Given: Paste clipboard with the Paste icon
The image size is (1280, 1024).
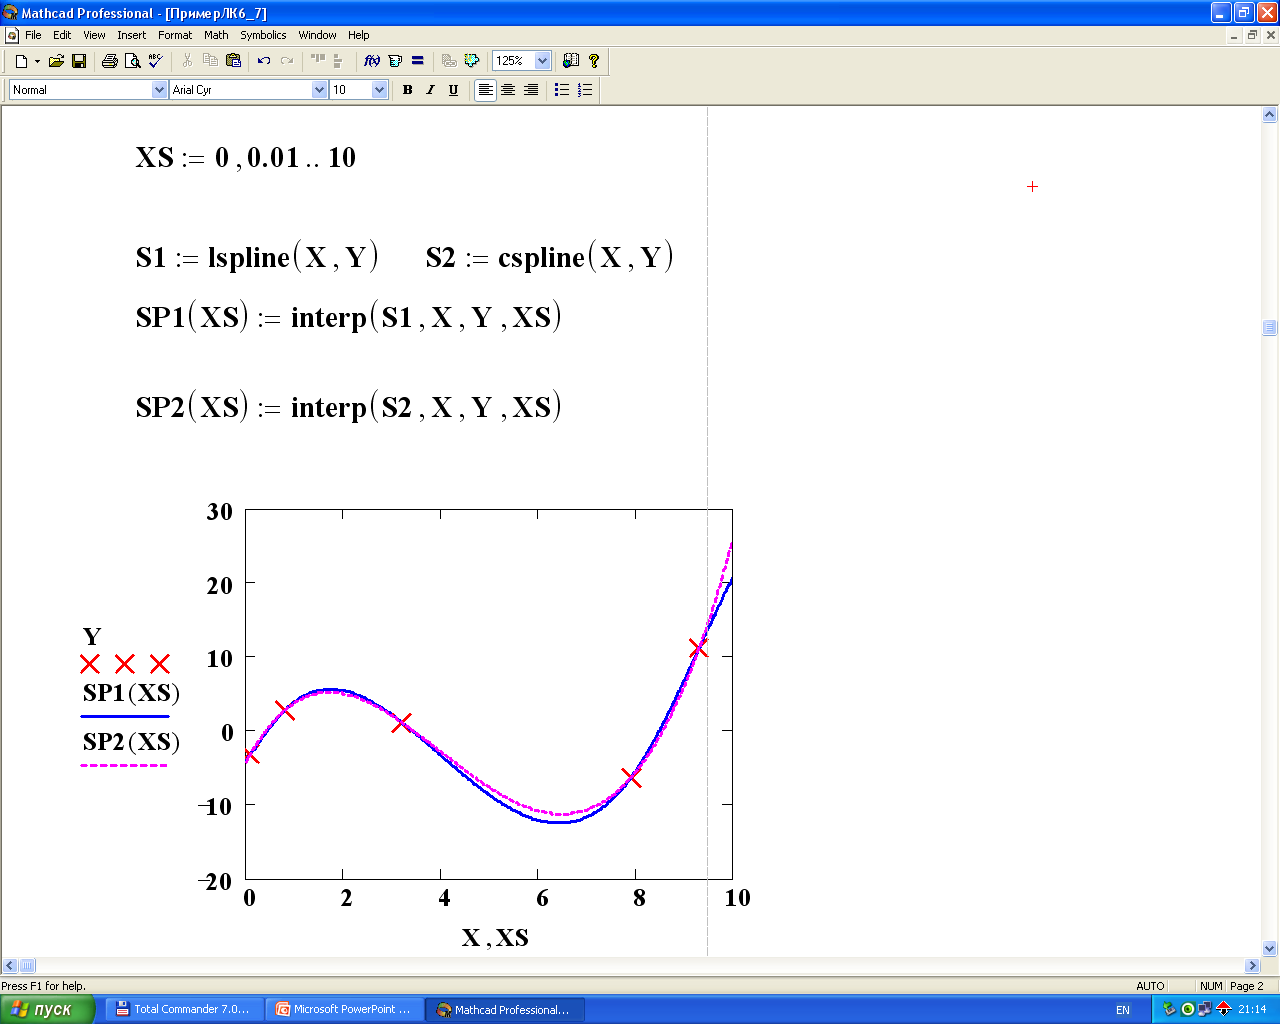Looking at the screenshot, I should [x=233, y=61].
